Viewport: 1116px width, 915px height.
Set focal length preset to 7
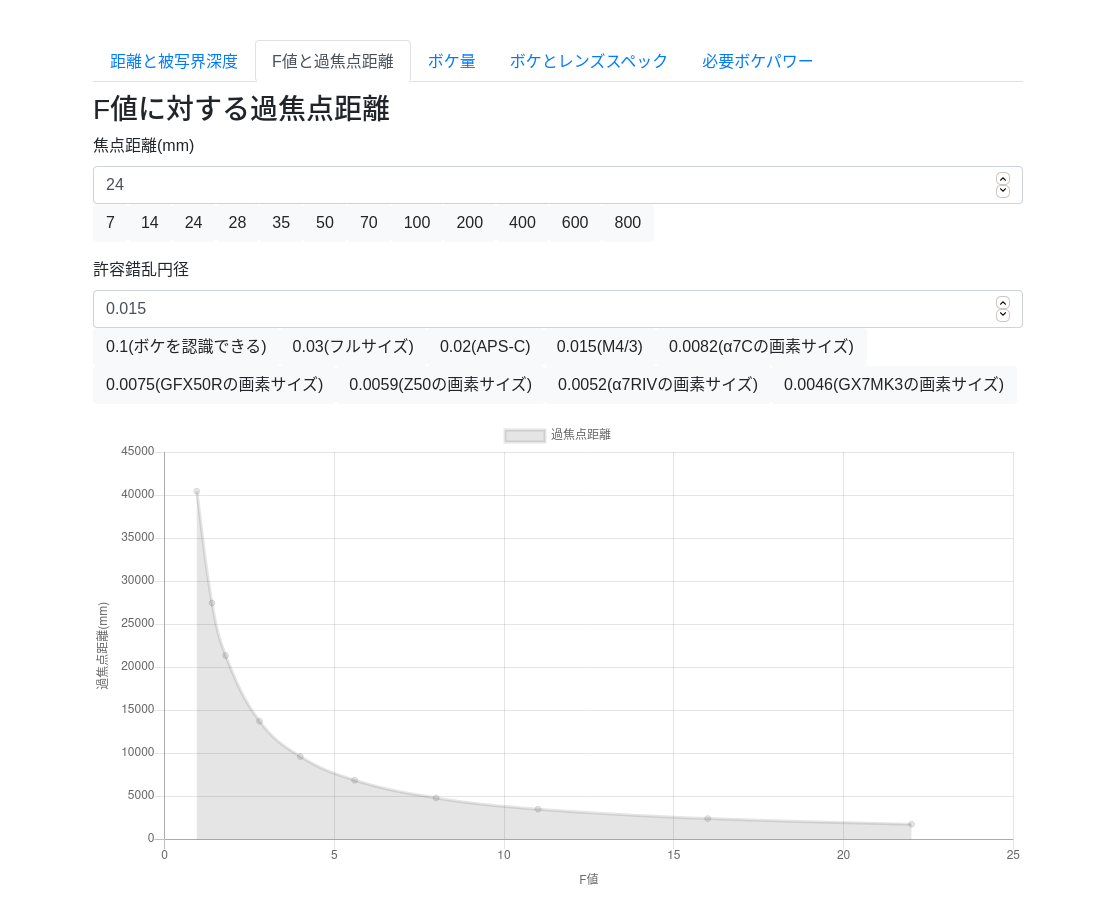pos(110,223)
